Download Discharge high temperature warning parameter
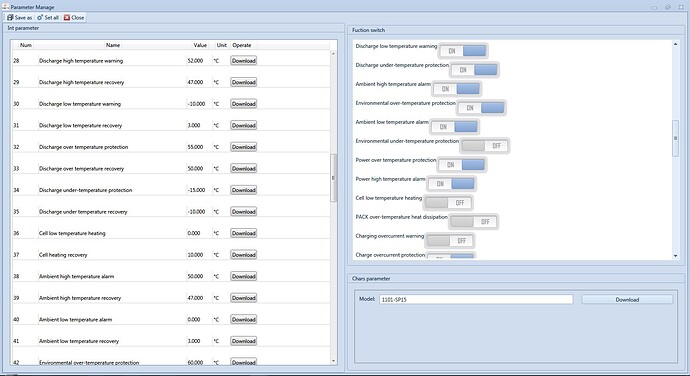The width and height of the screenshot is (690, 376). coord(243,61)
